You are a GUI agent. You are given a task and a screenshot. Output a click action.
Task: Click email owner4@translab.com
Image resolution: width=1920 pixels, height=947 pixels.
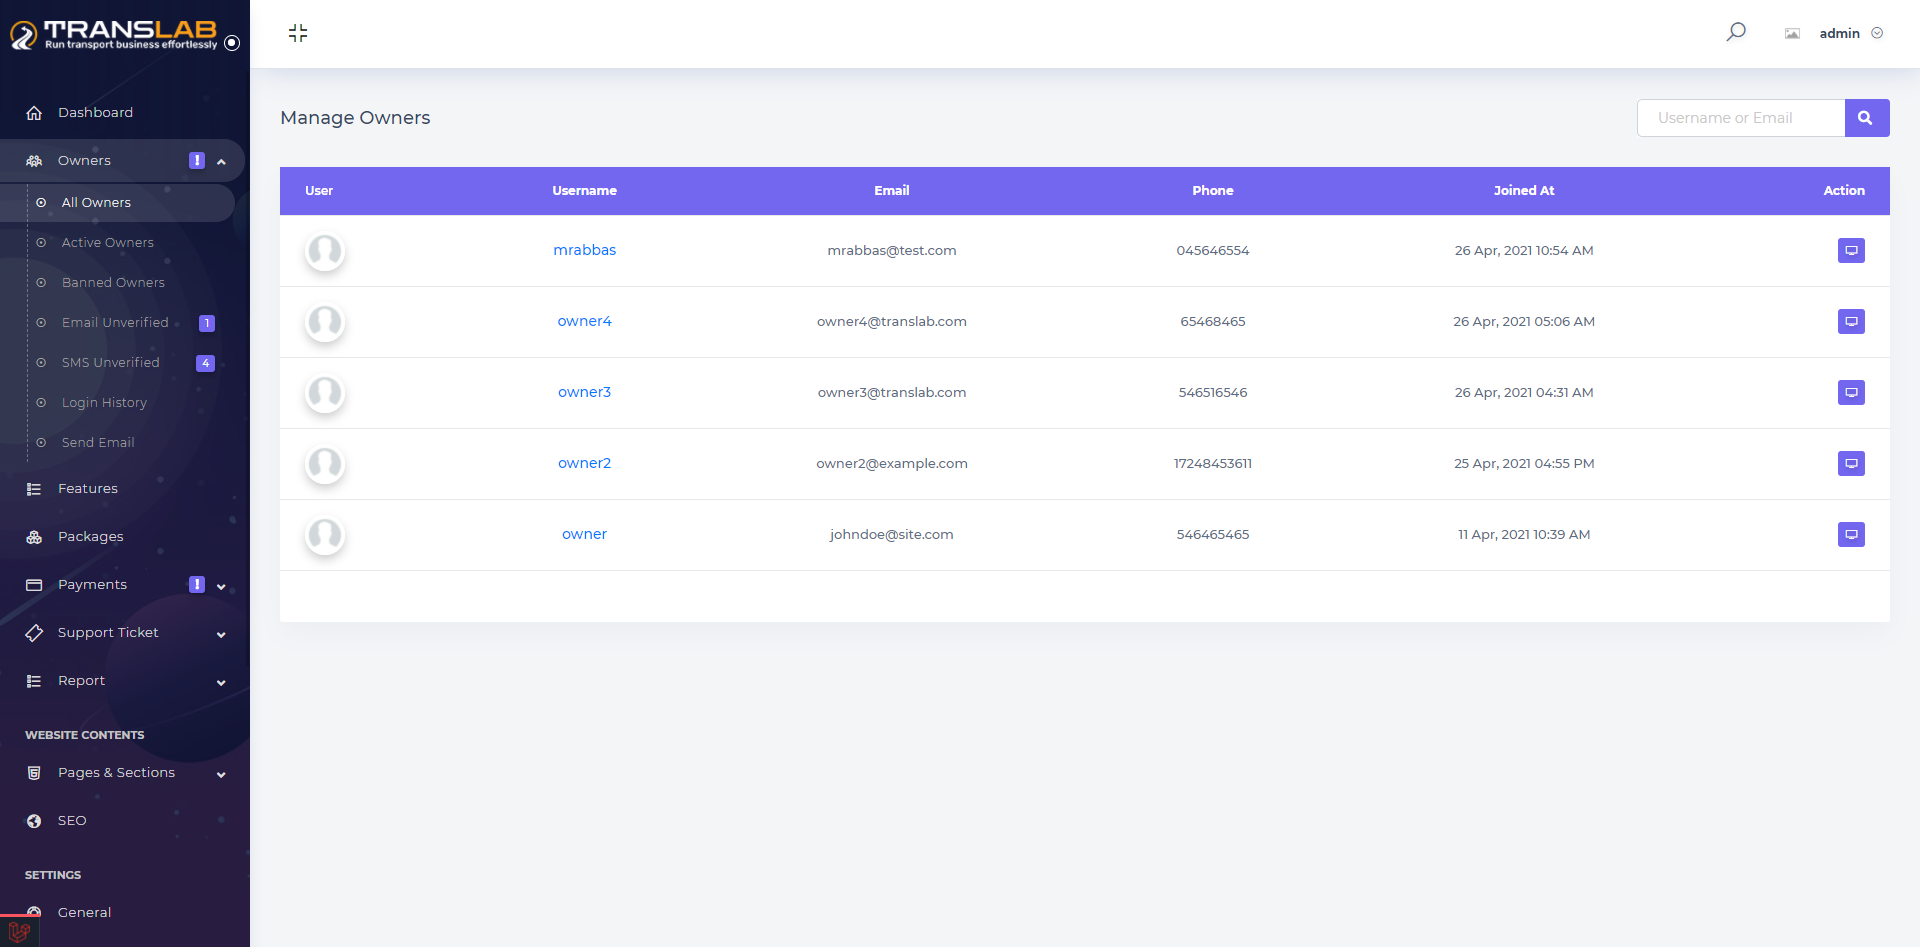892,321
